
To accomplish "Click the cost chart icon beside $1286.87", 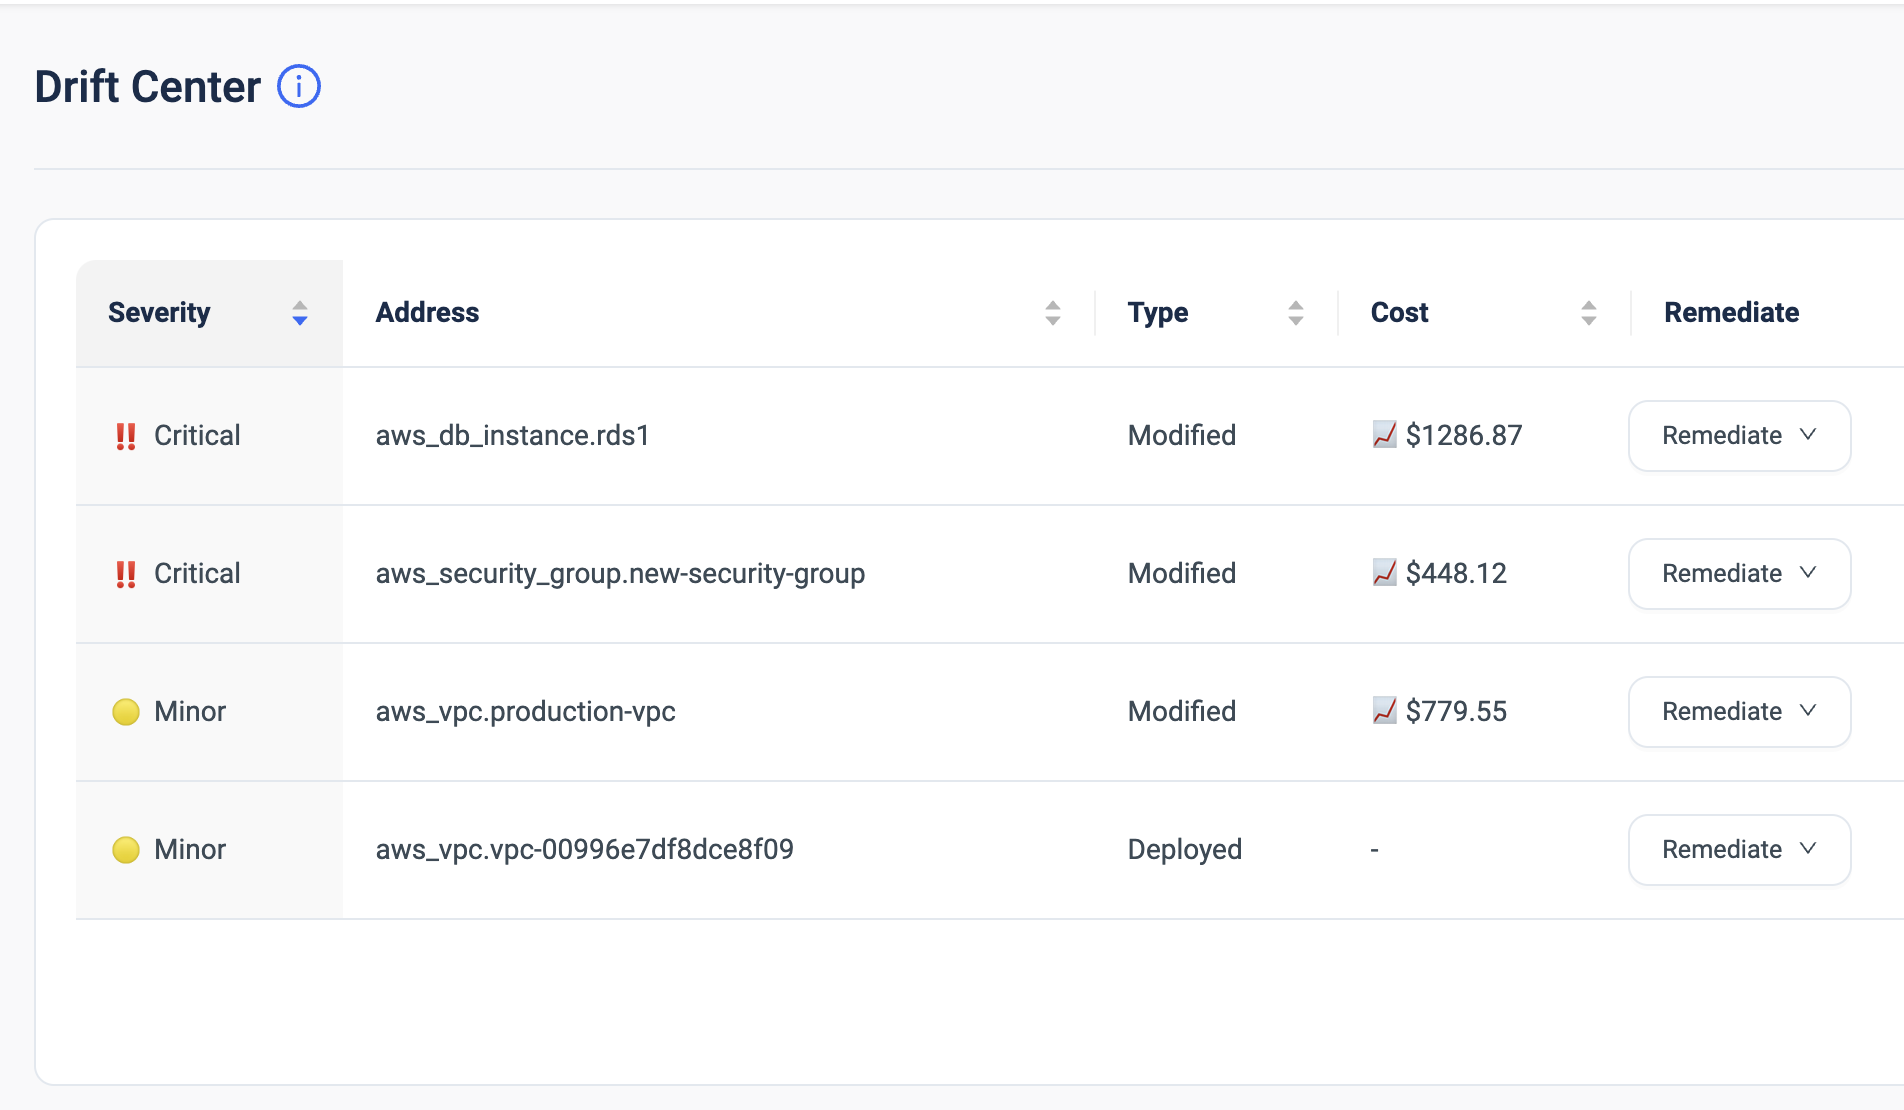I will [1384, 435].
